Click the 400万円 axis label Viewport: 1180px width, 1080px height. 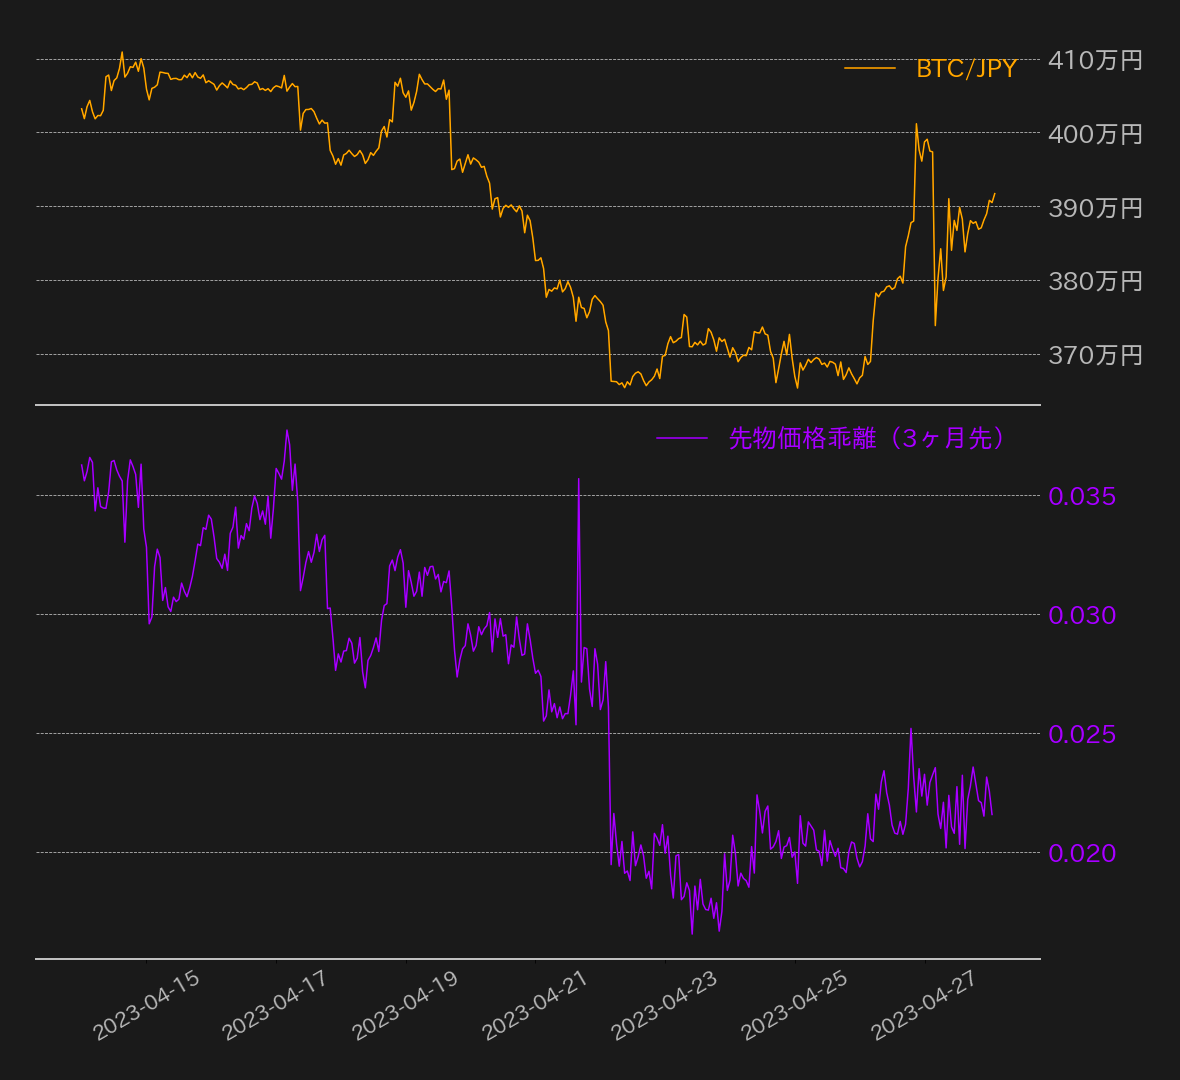coord(1095,134)
